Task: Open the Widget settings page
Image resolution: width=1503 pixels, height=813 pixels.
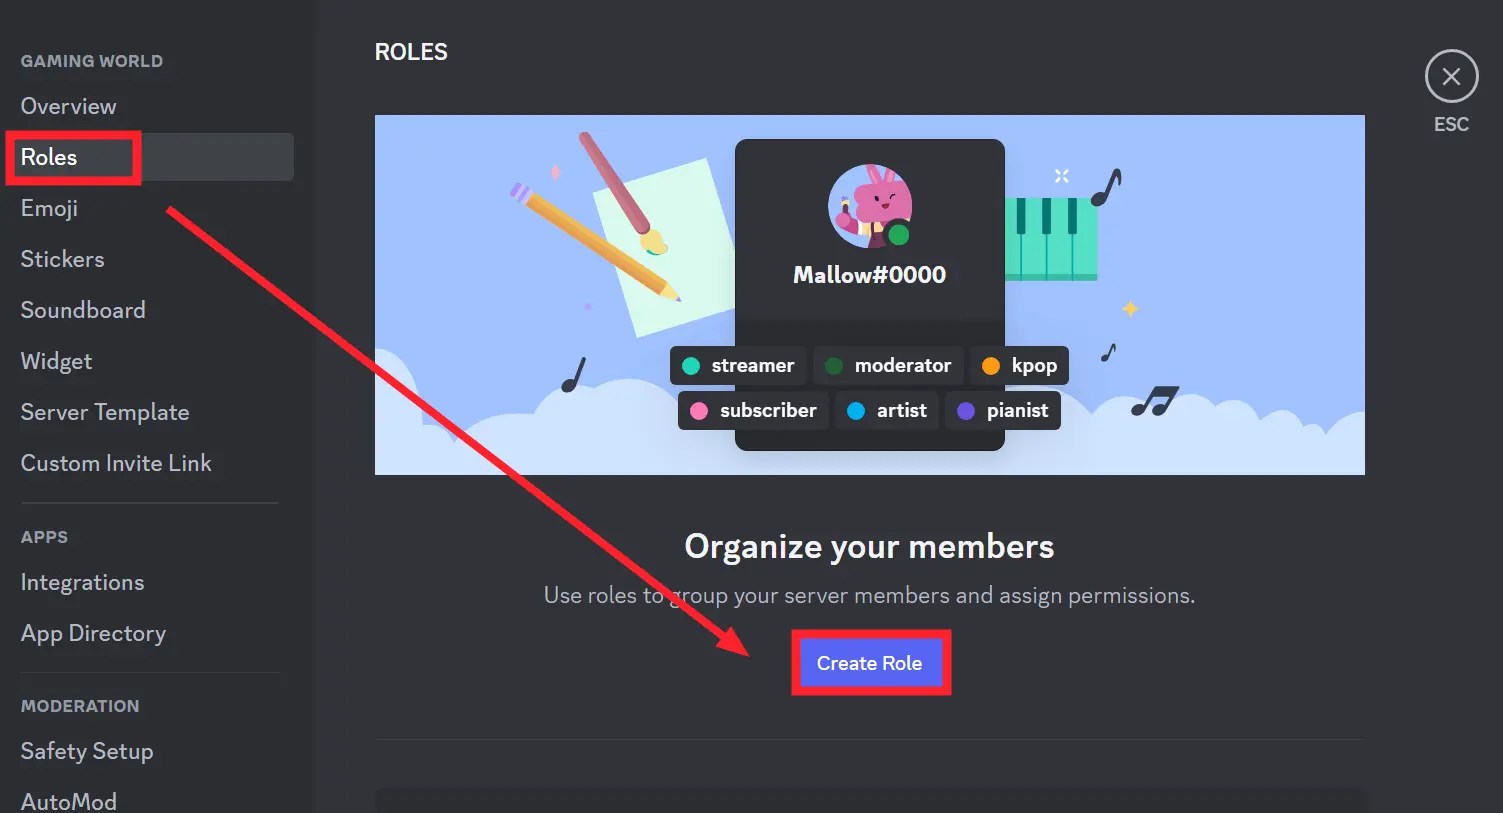Action: pos(56,361)
